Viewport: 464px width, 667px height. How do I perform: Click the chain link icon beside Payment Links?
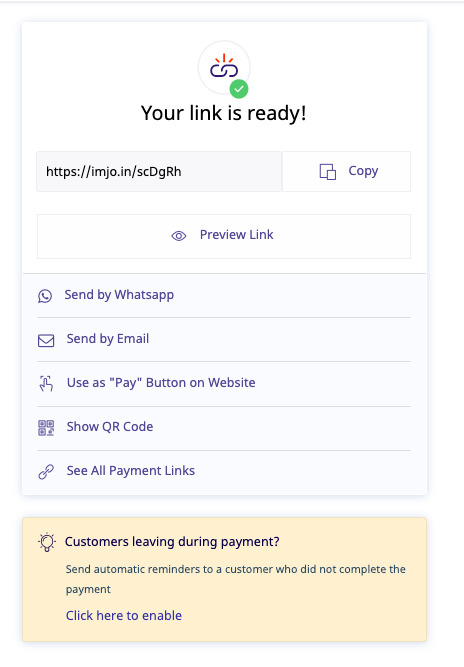click(46, 472)
